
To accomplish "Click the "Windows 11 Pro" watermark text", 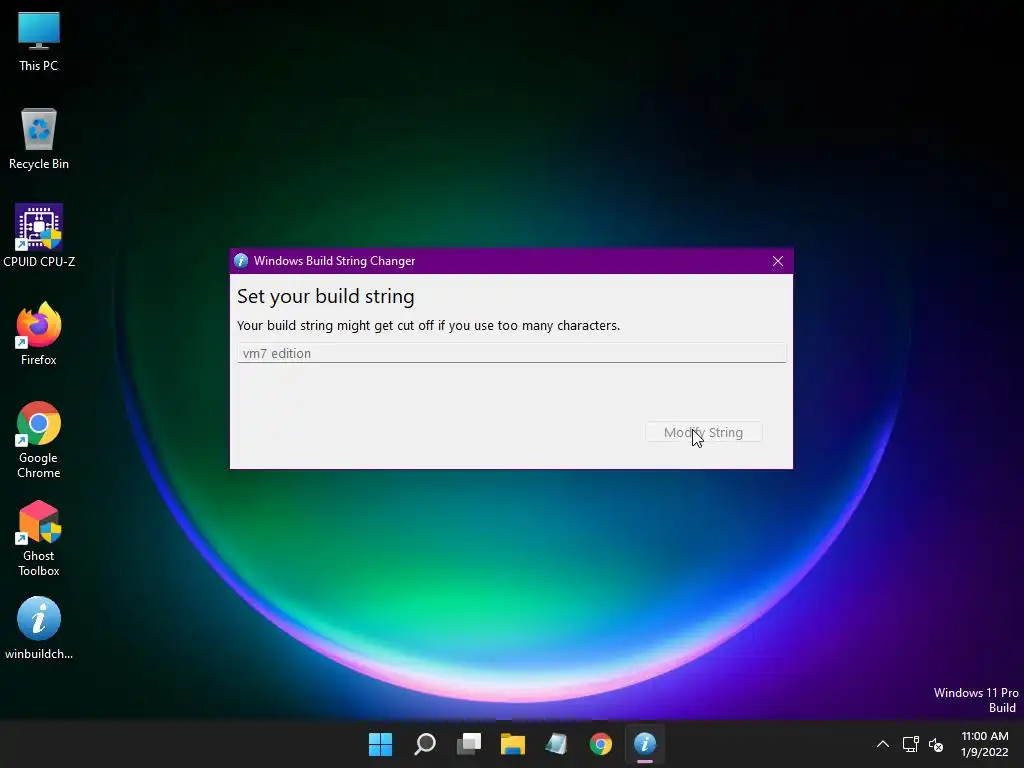I will pos(976,692).
